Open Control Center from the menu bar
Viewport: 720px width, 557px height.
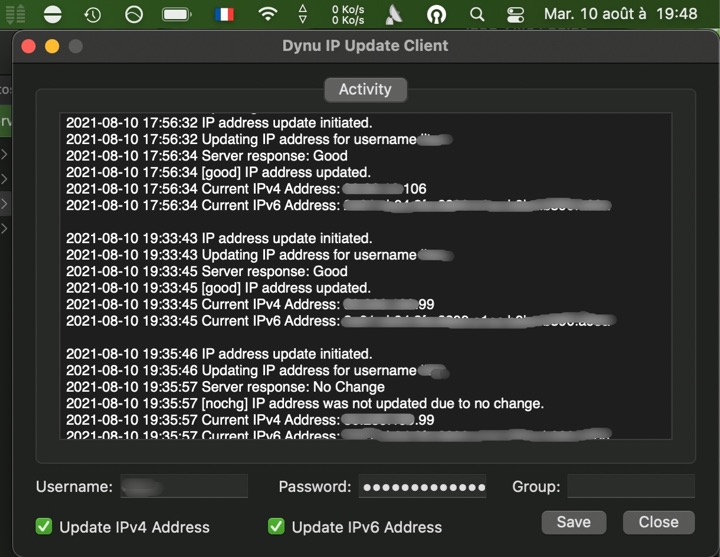515,15
